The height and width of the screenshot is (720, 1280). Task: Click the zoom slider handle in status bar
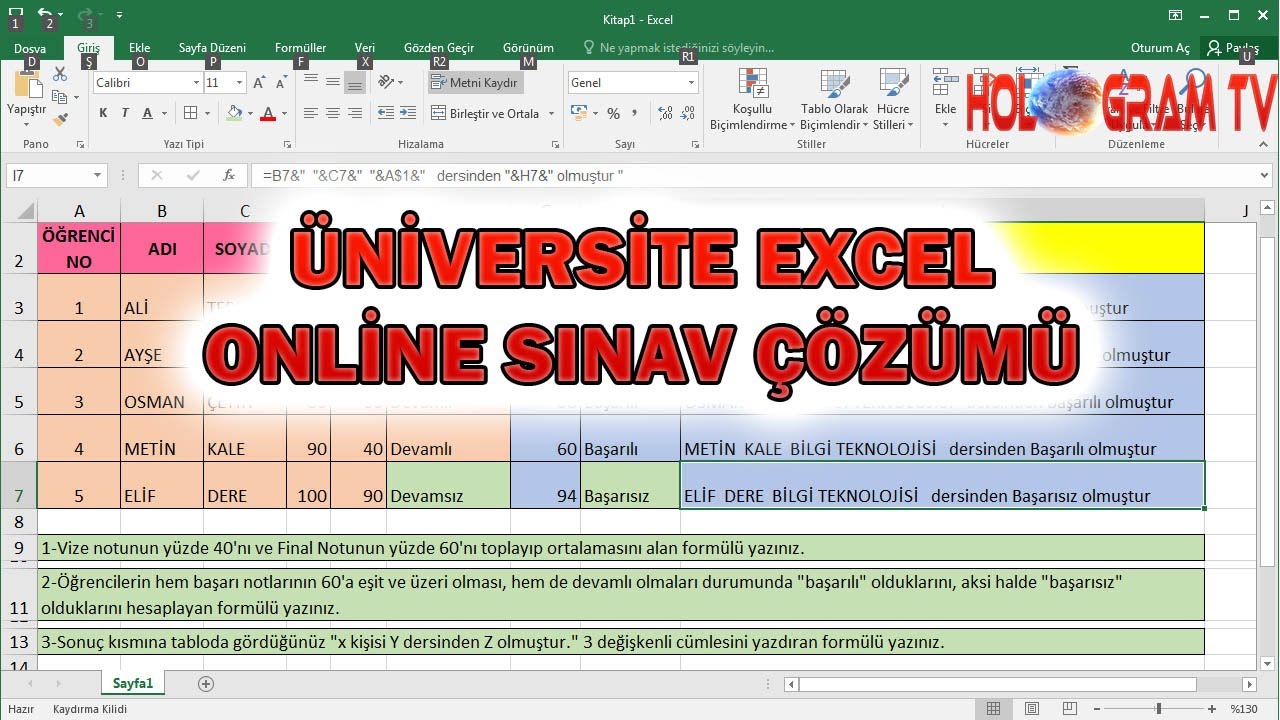tap(1158, 709)
